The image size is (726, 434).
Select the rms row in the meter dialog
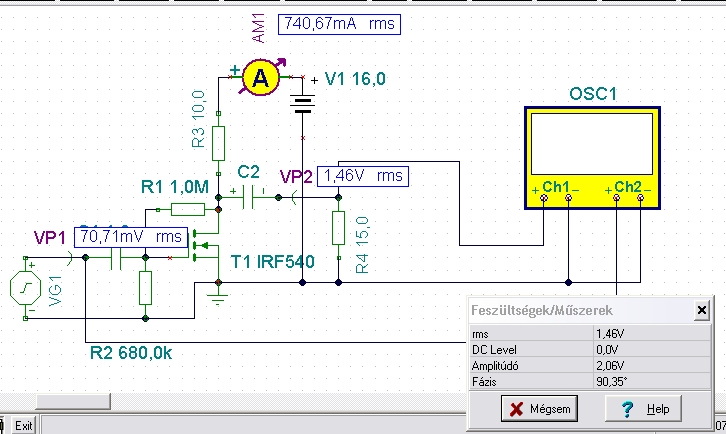pyautogui.click(x=590, y=333)
